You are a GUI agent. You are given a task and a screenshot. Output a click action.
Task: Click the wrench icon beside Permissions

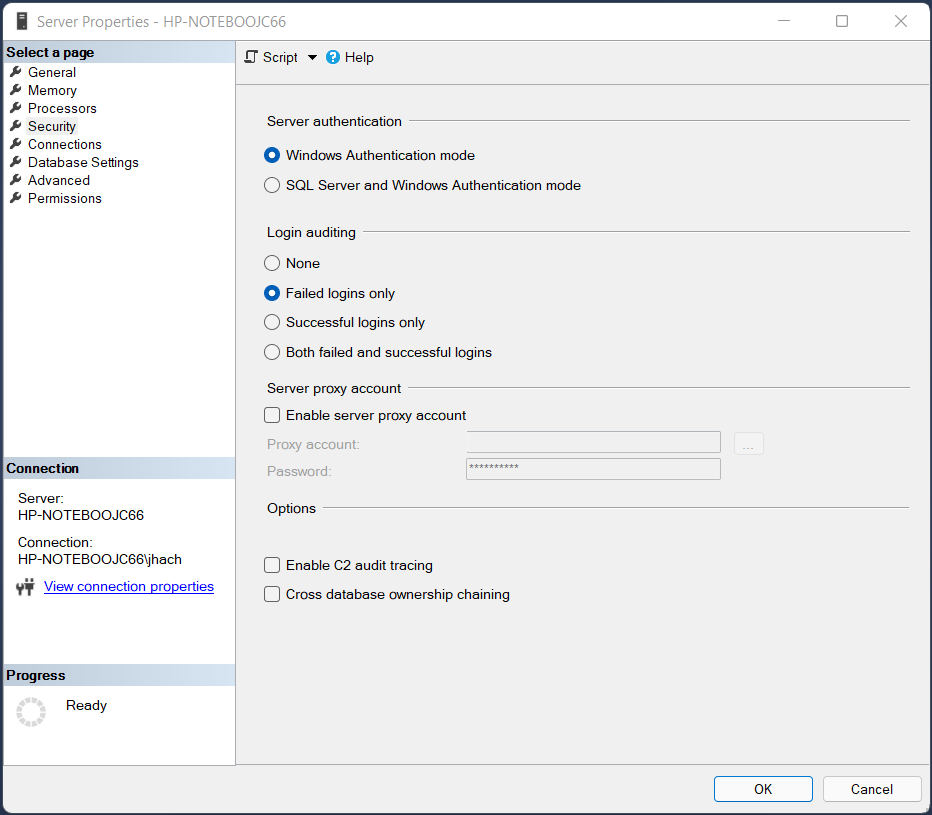(x=16, y=198)
